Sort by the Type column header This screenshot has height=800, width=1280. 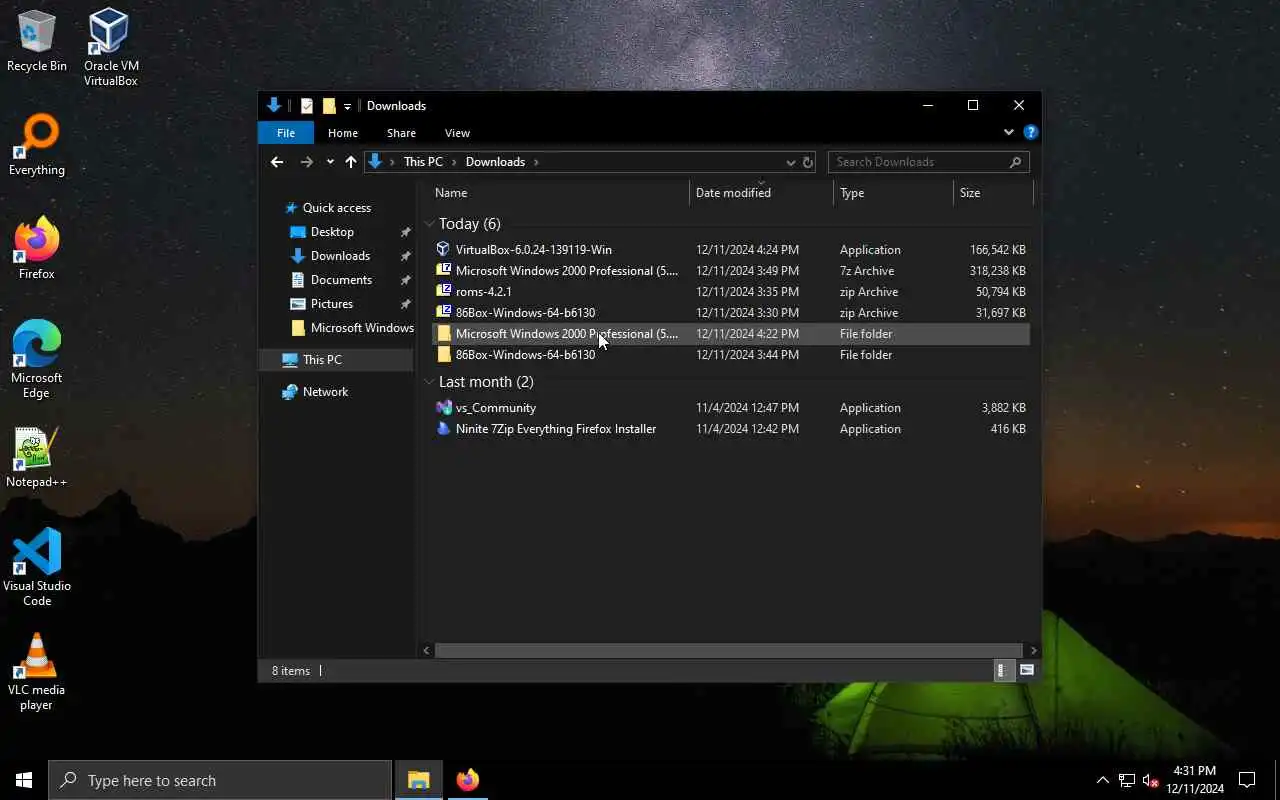tap(893, 193)
